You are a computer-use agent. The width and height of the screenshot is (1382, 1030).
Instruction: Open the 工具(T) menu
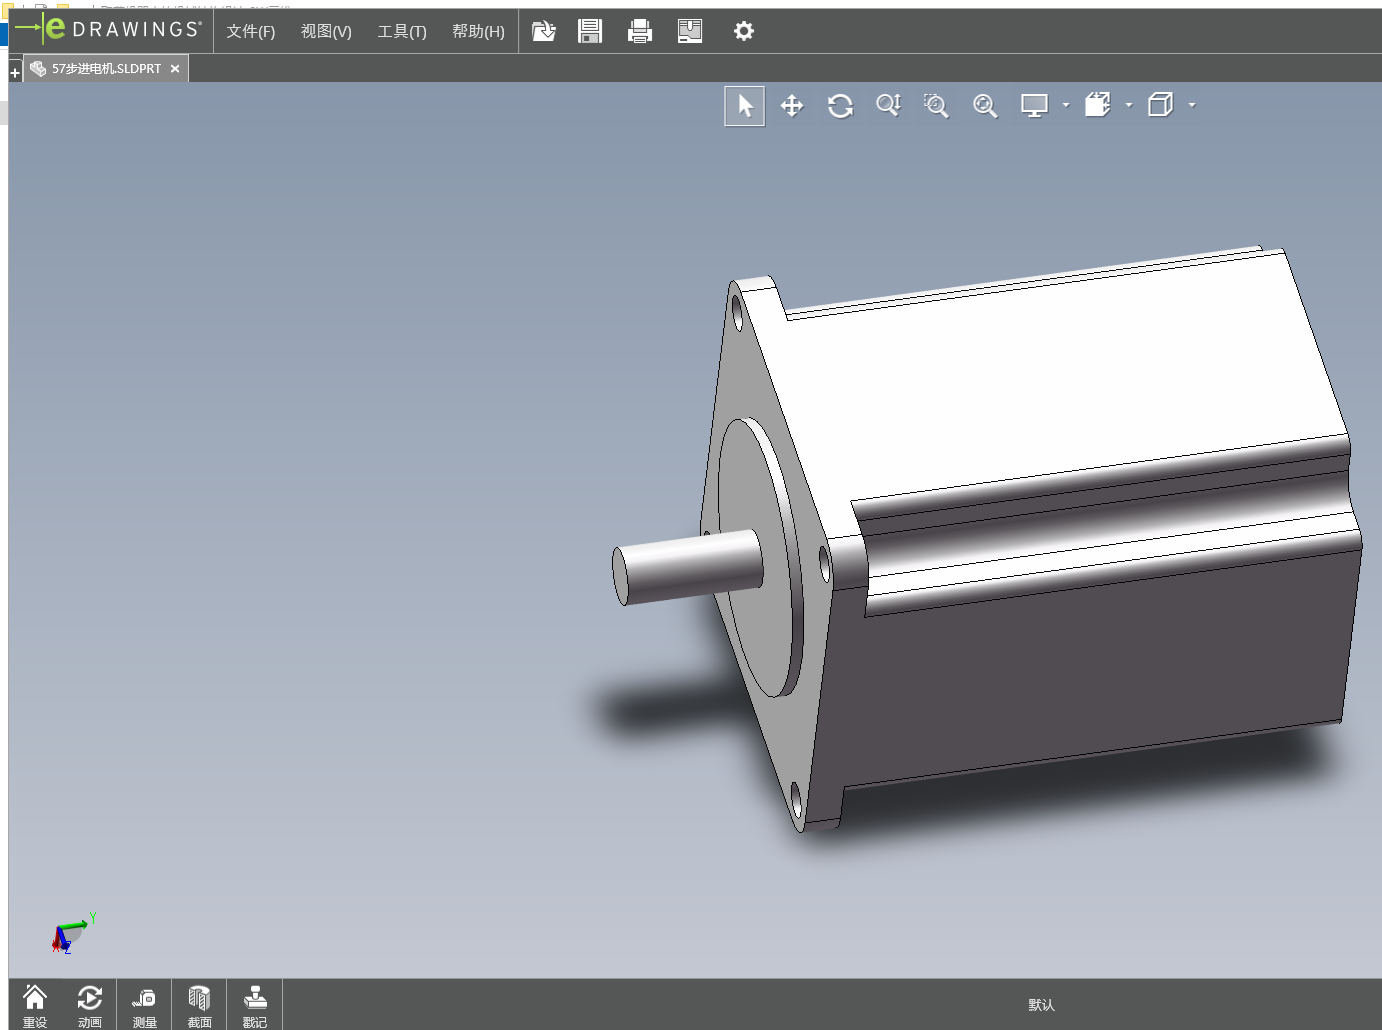pyautogui.click(x=401, y=31)
